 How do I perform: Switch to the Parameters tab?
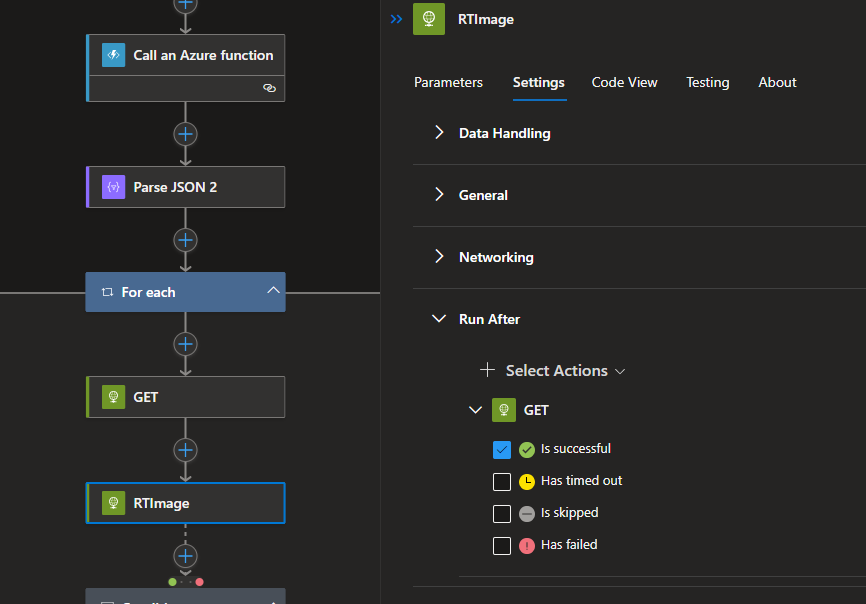click(448, 82)
